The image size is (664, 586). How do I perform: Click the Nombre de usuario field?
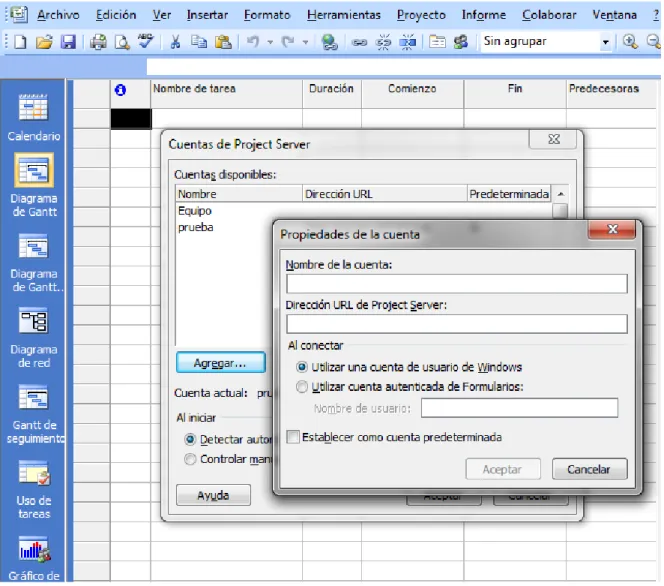tap(519, 408)
